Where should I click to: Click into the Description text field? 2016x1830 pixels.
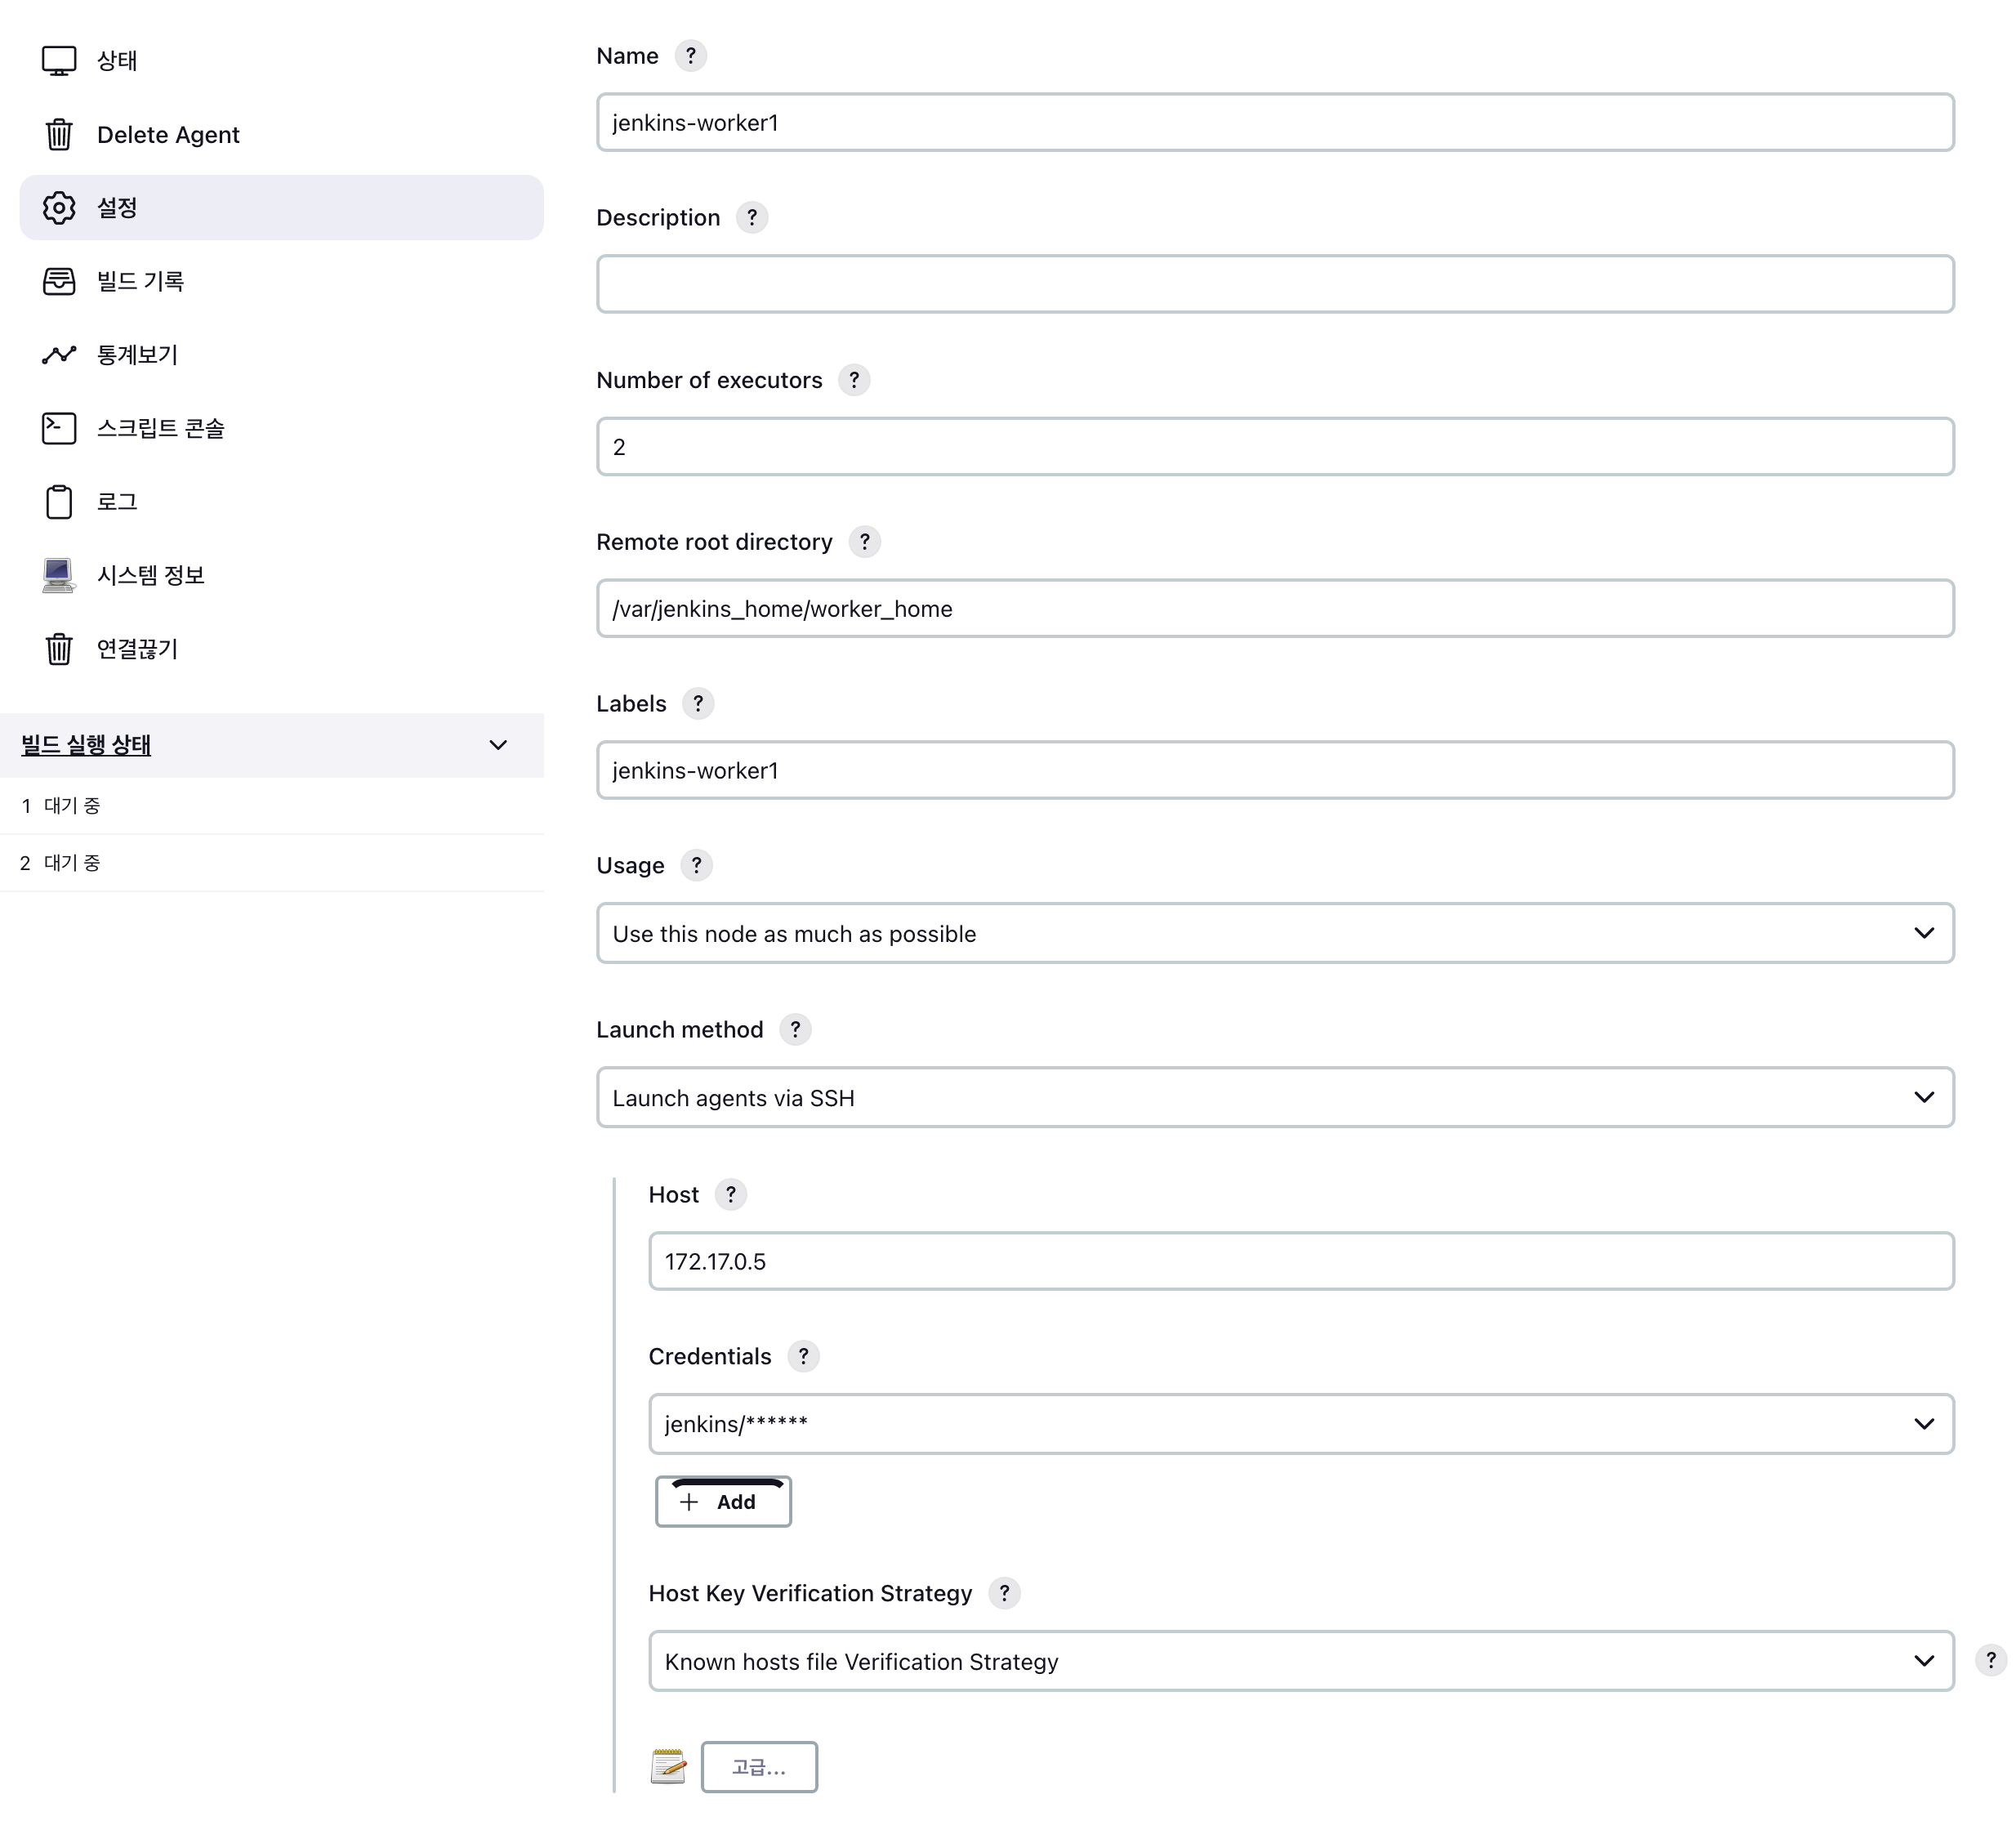[1274, 284]
